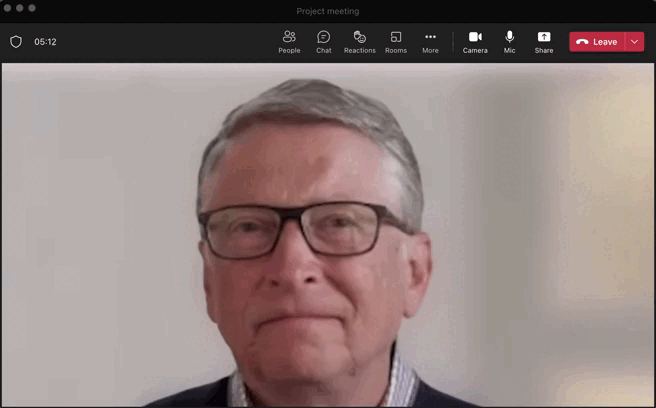The image size is (656, 408).
Task: Click the Project meeting window title
Action: (328, 11)
